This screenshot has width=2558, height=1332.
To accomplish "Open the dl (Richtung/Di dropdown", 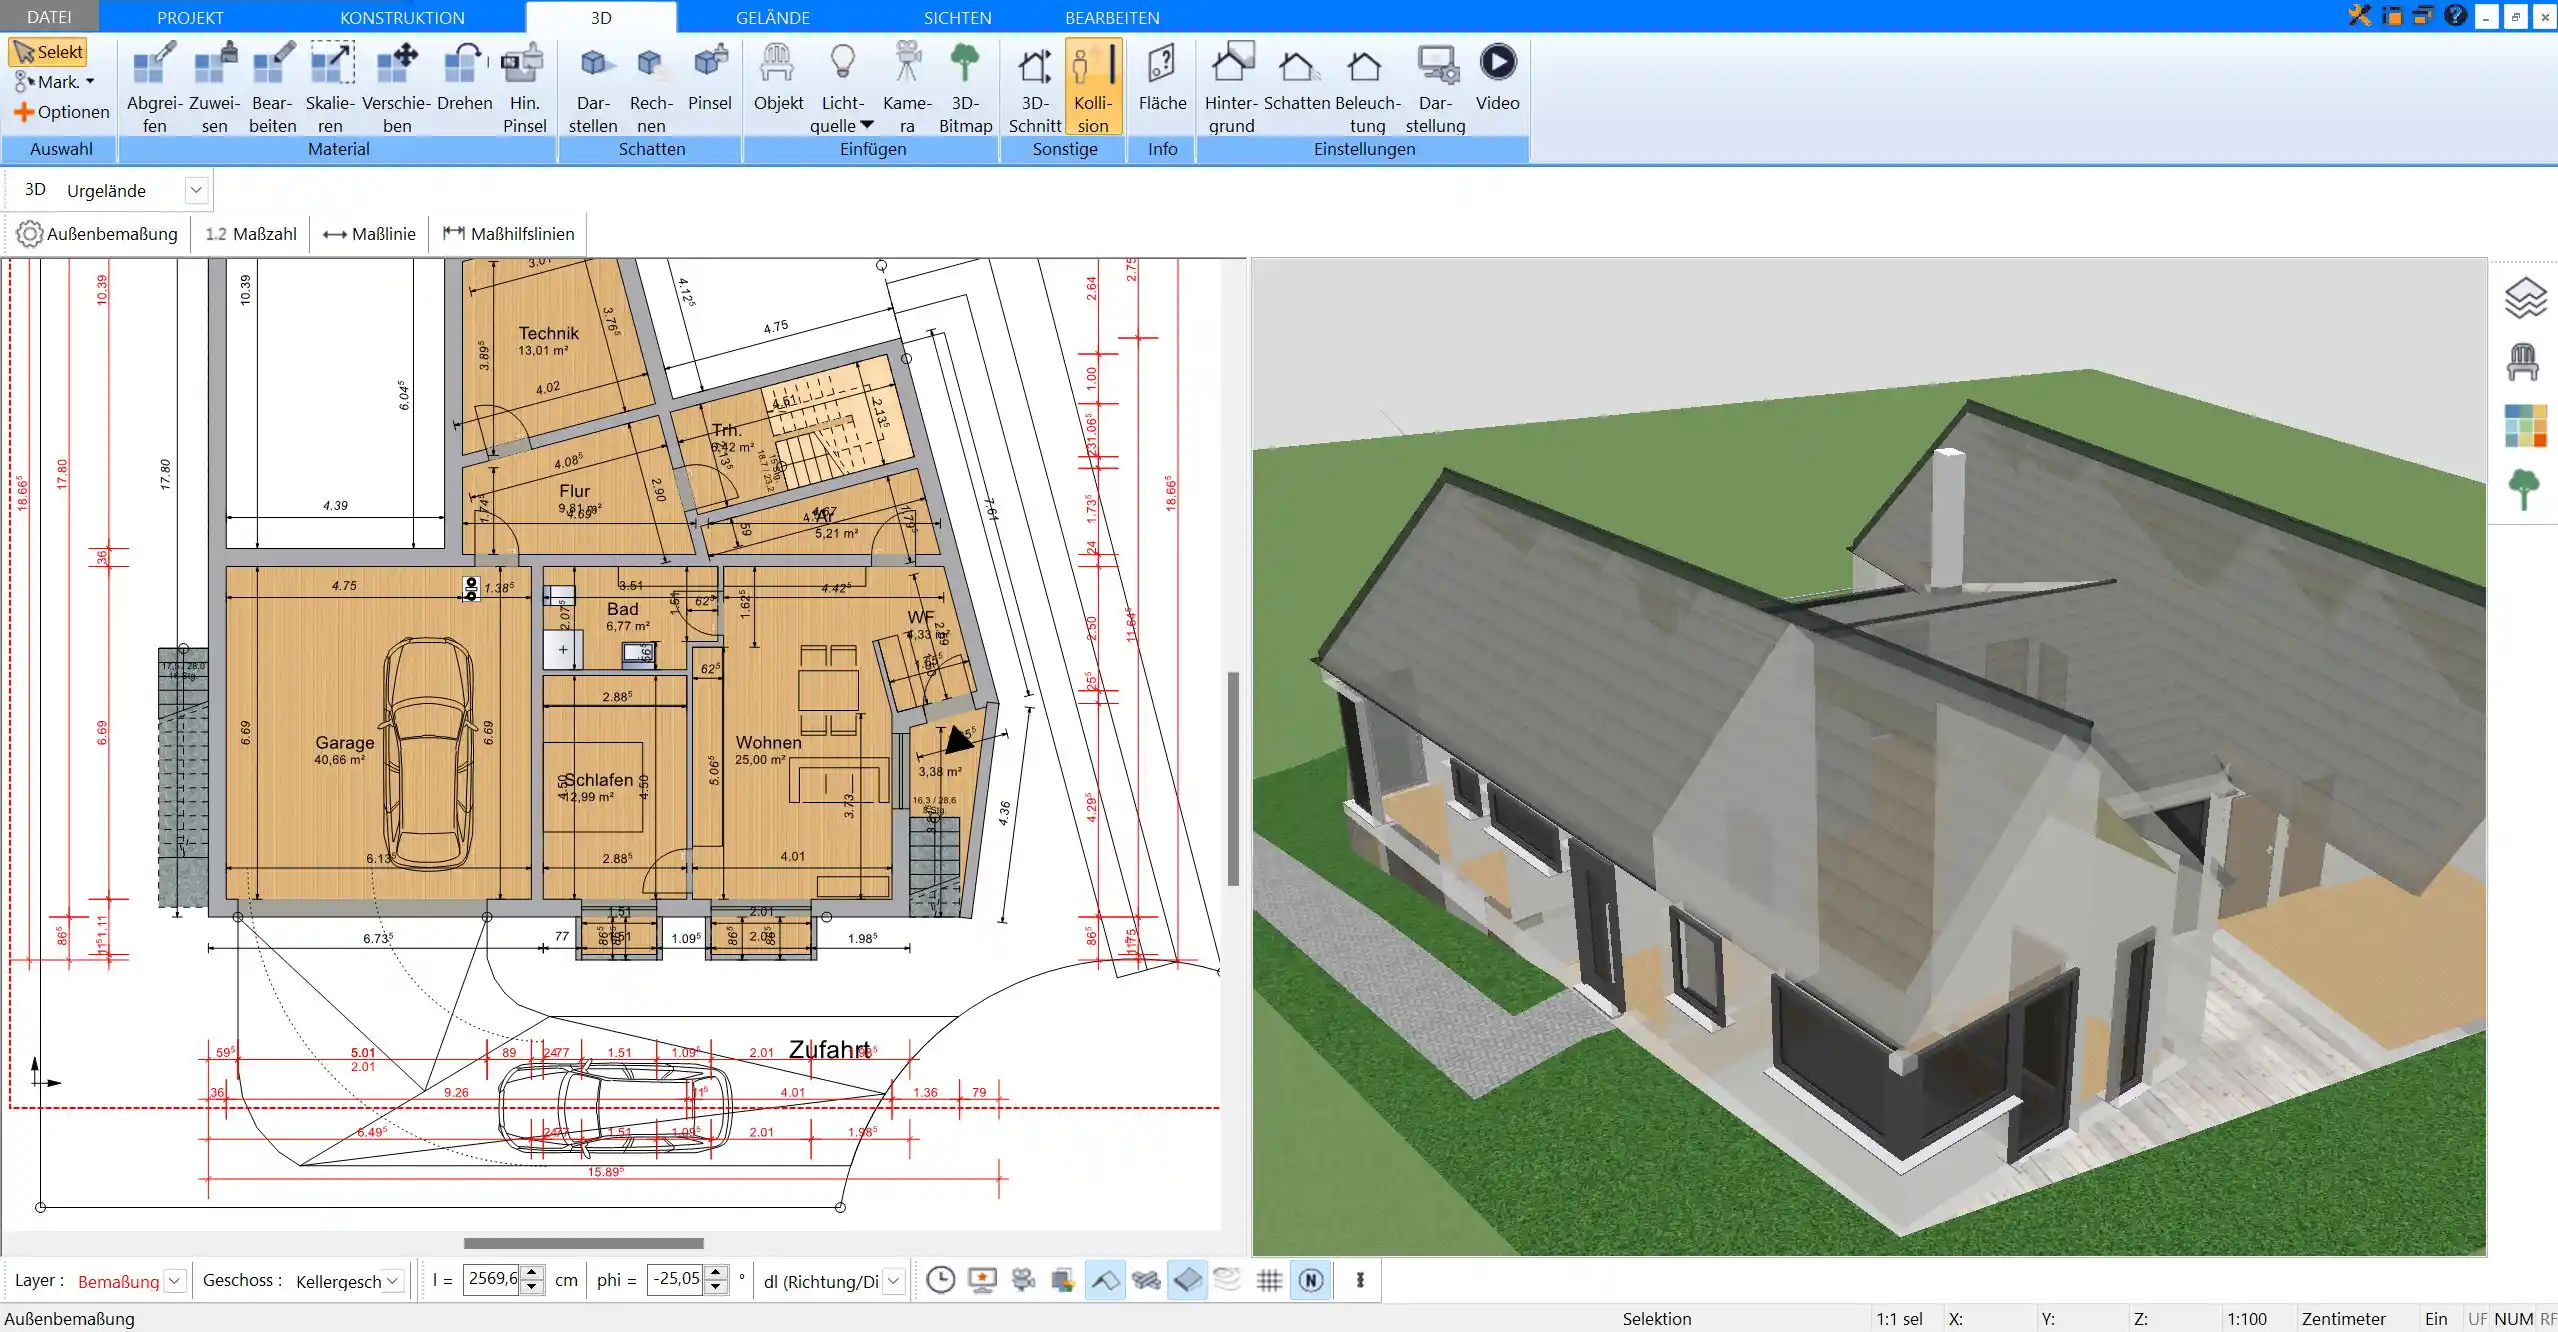I will (894, 1281).
